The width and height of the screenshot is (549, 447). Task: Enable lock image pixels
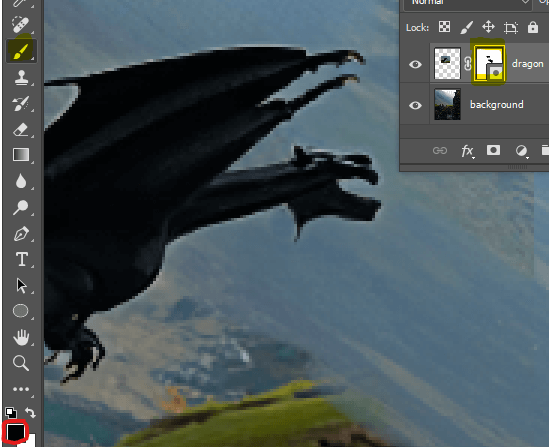coord(466,27)
